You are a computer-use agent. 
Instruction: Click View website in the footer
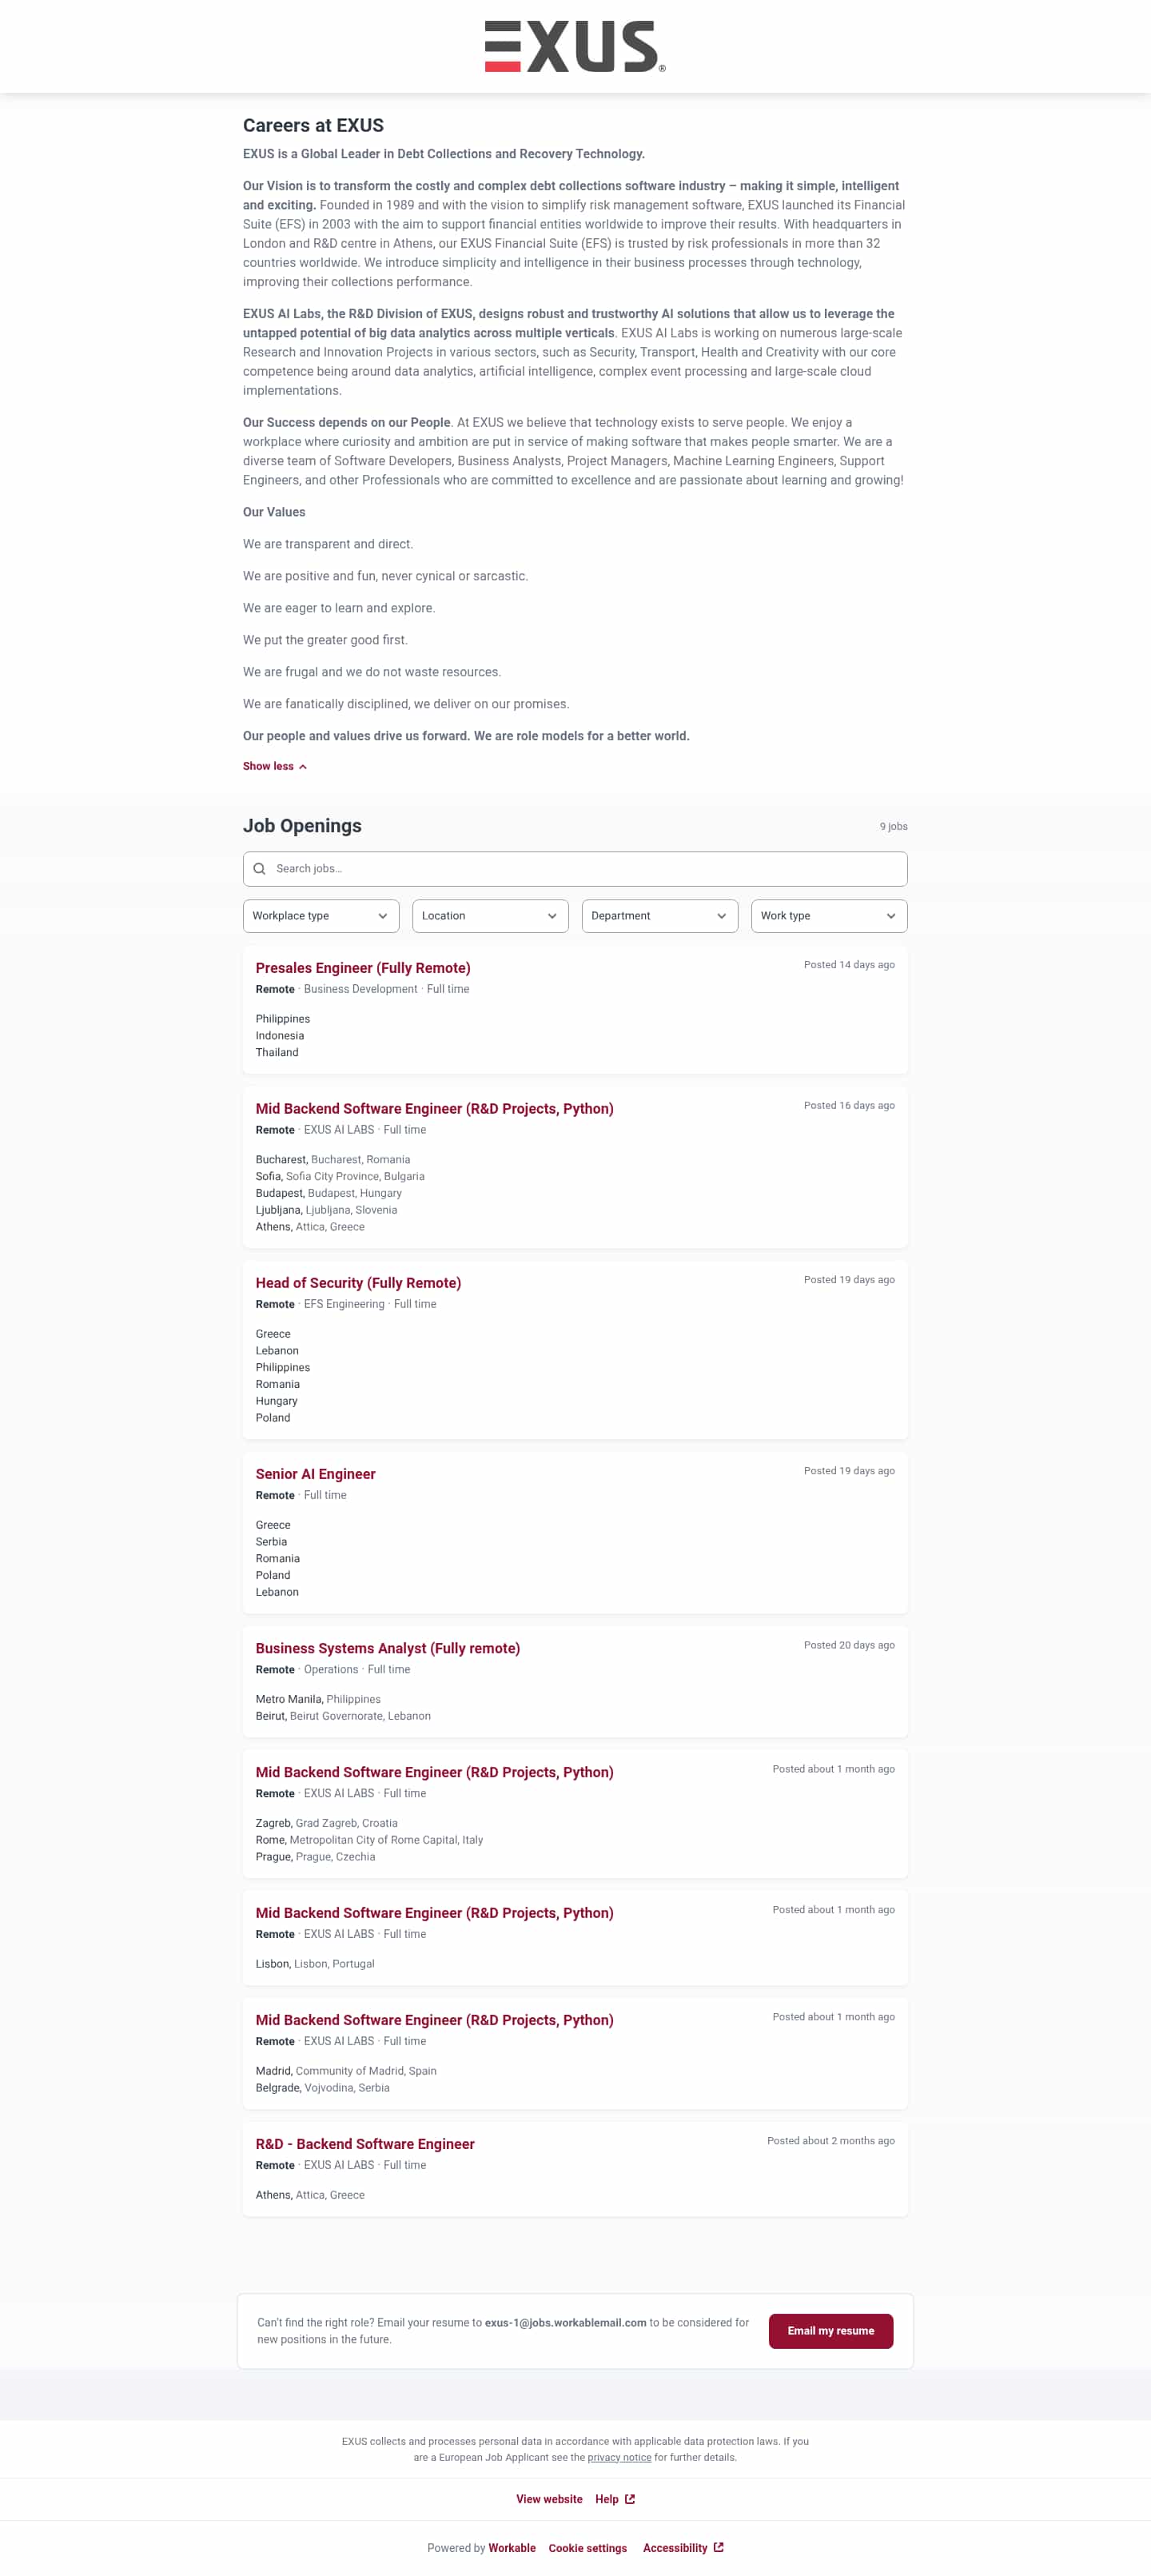549,2499
